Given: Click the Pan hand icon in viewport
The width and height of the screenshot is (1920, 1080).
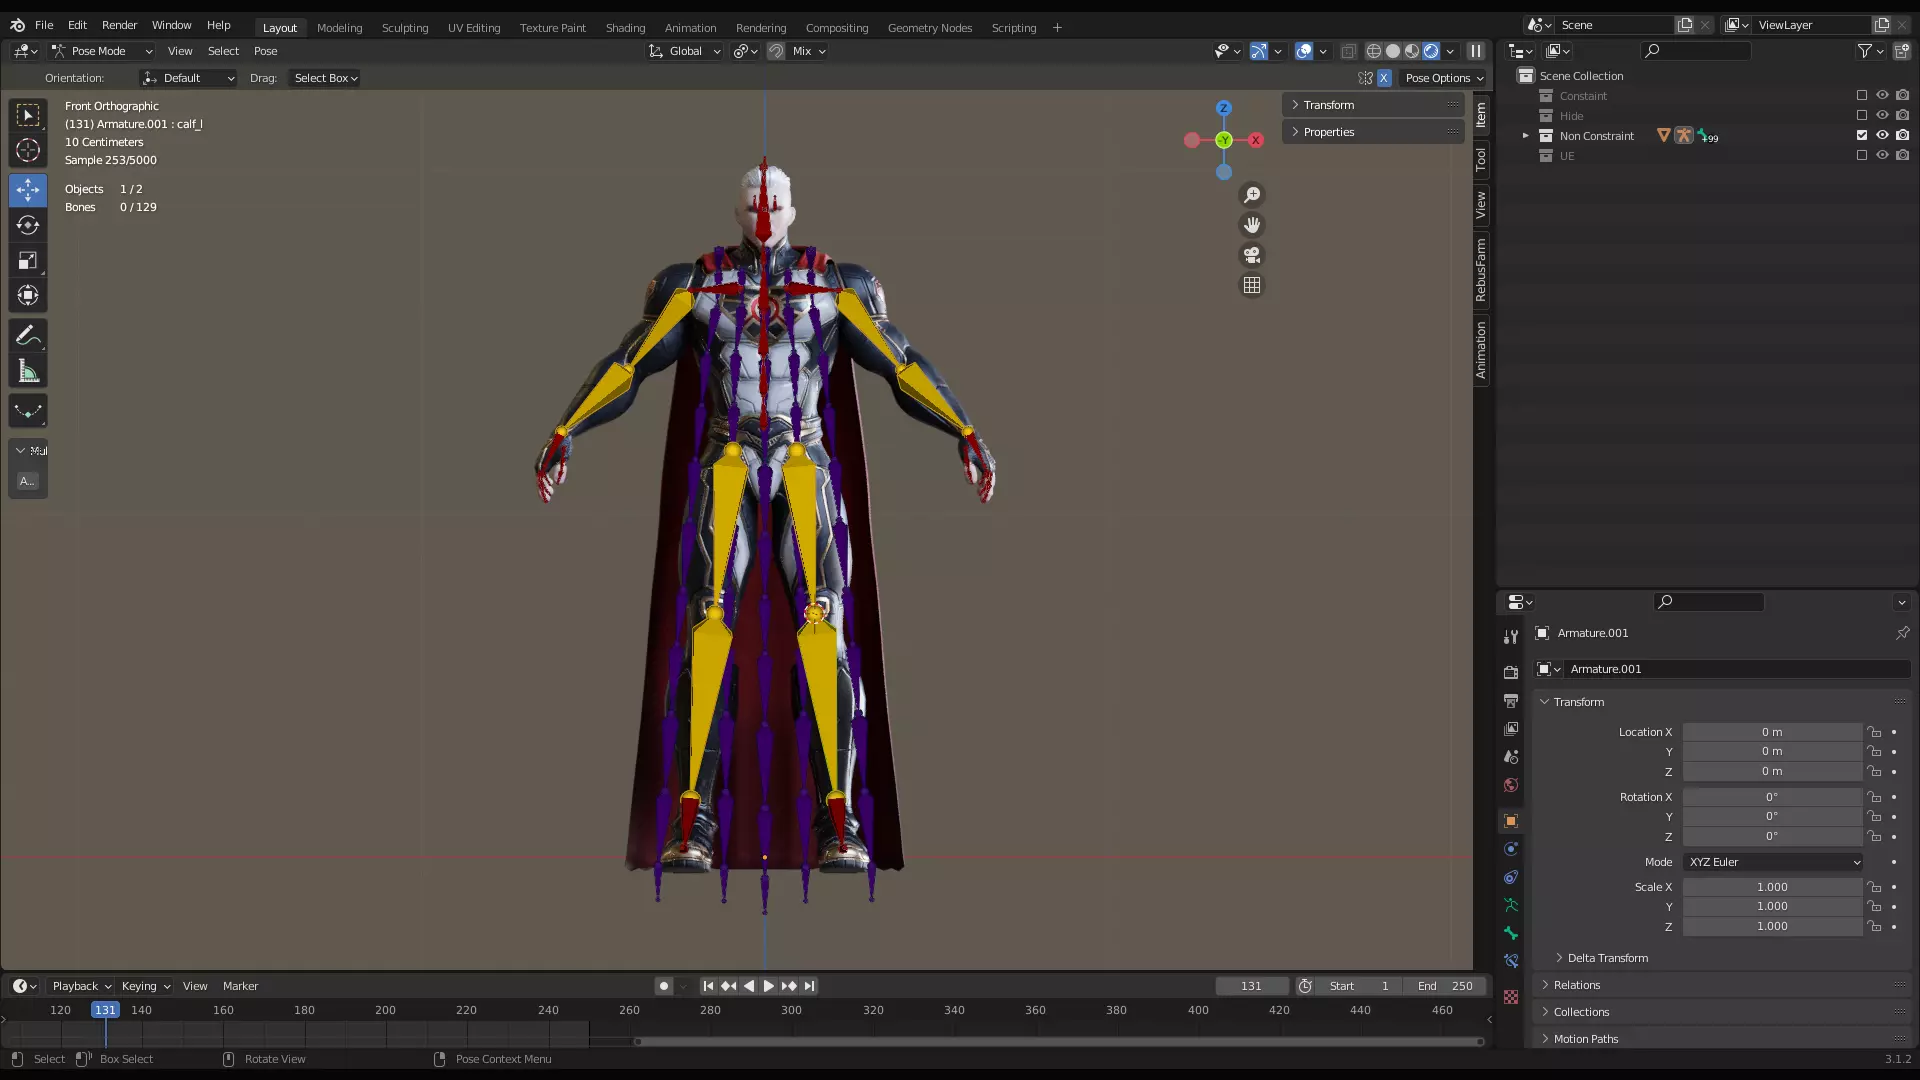Looking at the screenshot, I should (1252, 225).
